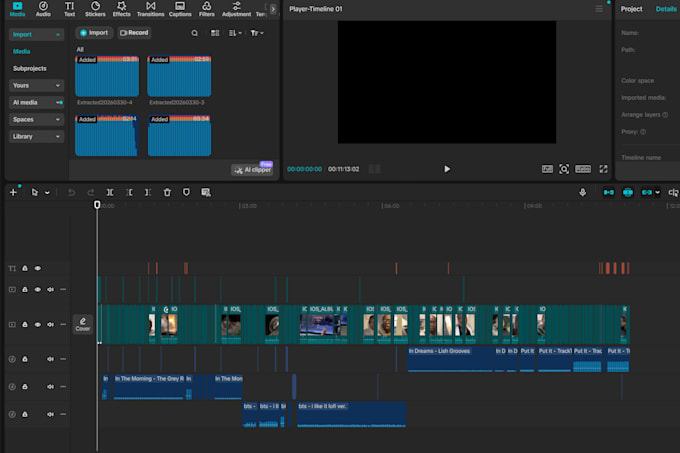Show more top tabs with the chevron
680x453 pixels.
[x=273, y=9]
